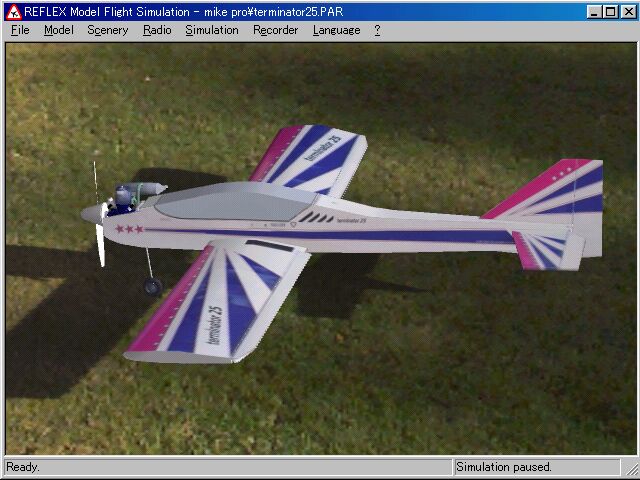Click the window title 'REFLEX Model Flight Simulation'
This screenshot has width=640, height=480.
(107, 12)
